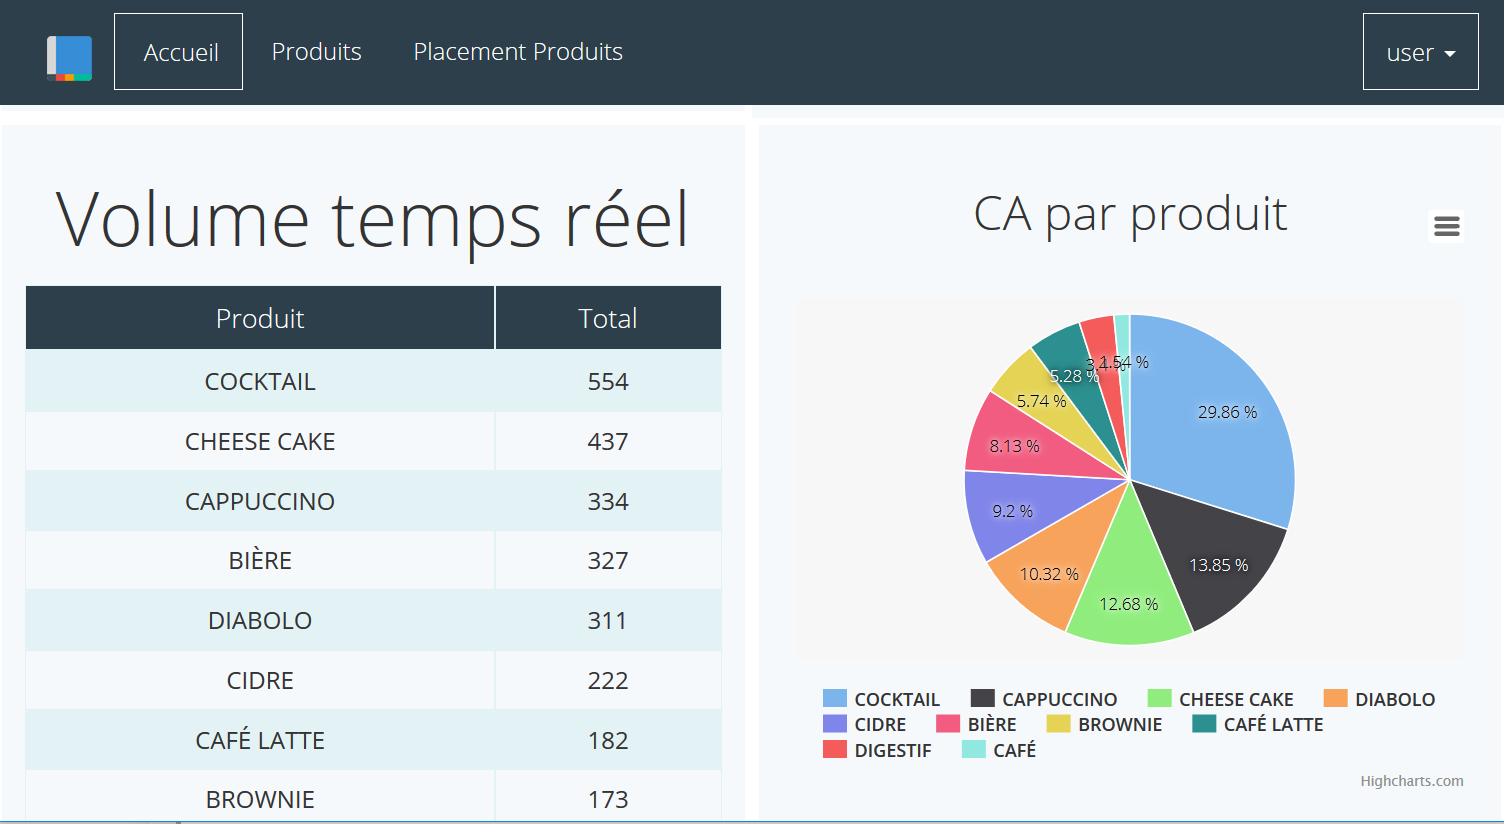Go to the Accueil tab
Image resolution: width=1504 pixels, height=824 pixels.
tap(180, 52)
